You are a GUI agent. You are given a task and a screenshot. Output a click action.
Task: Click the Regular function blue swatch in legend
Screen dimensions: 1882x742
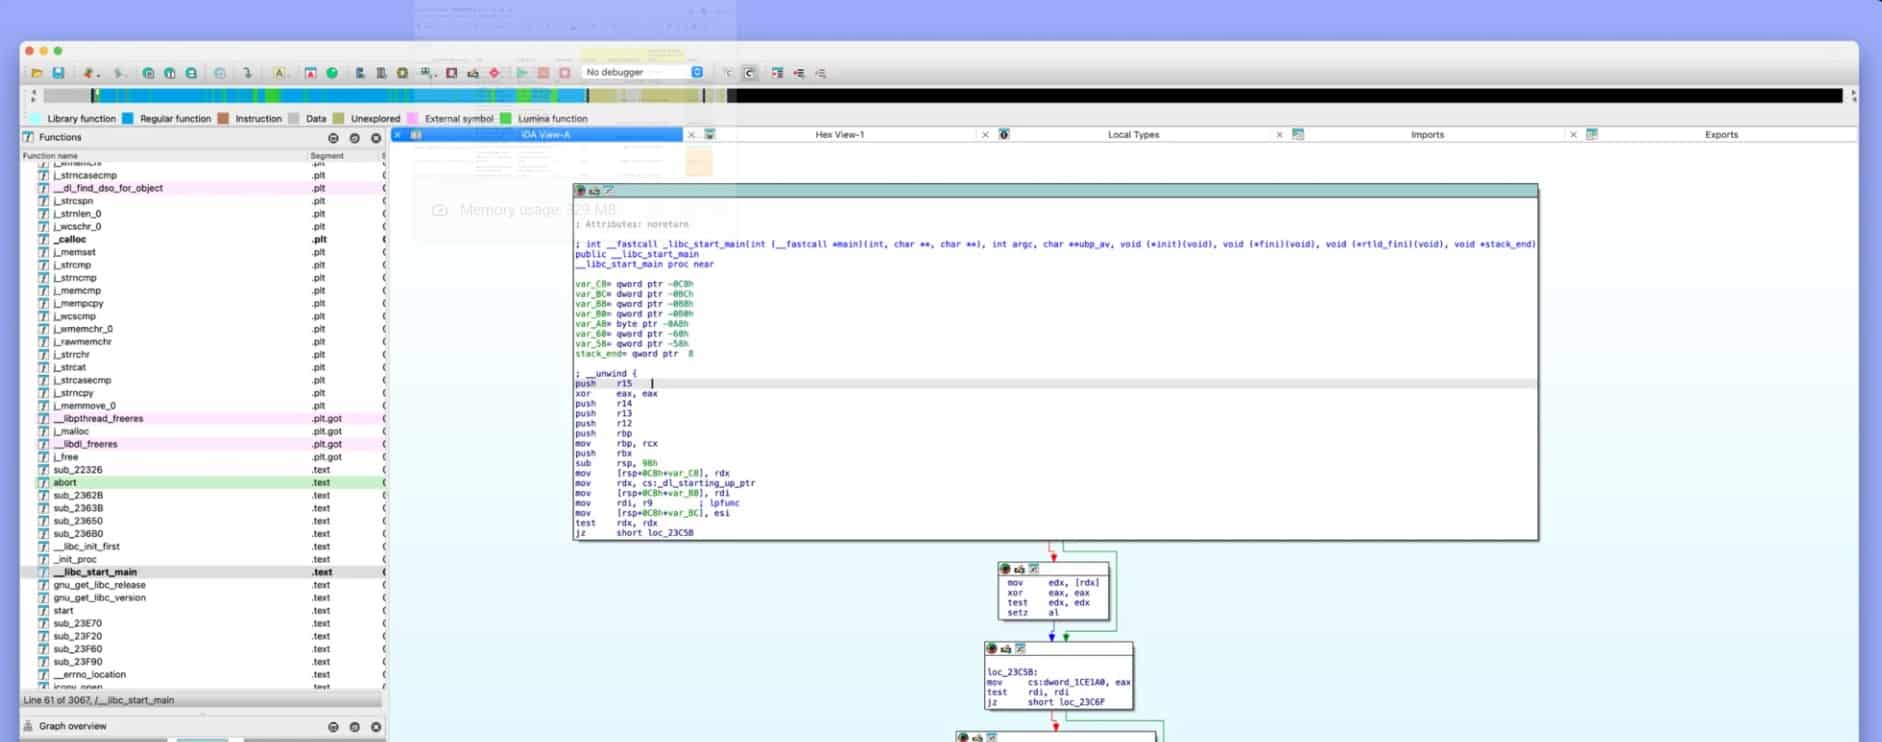point(127,118)
